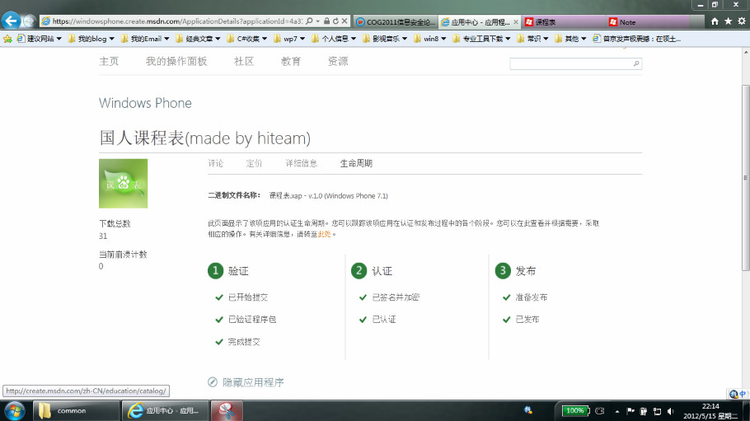The height and width of the screenshot is (421, 750).
Task: Open the browser Home icon
Action: [x=715, y=22]
